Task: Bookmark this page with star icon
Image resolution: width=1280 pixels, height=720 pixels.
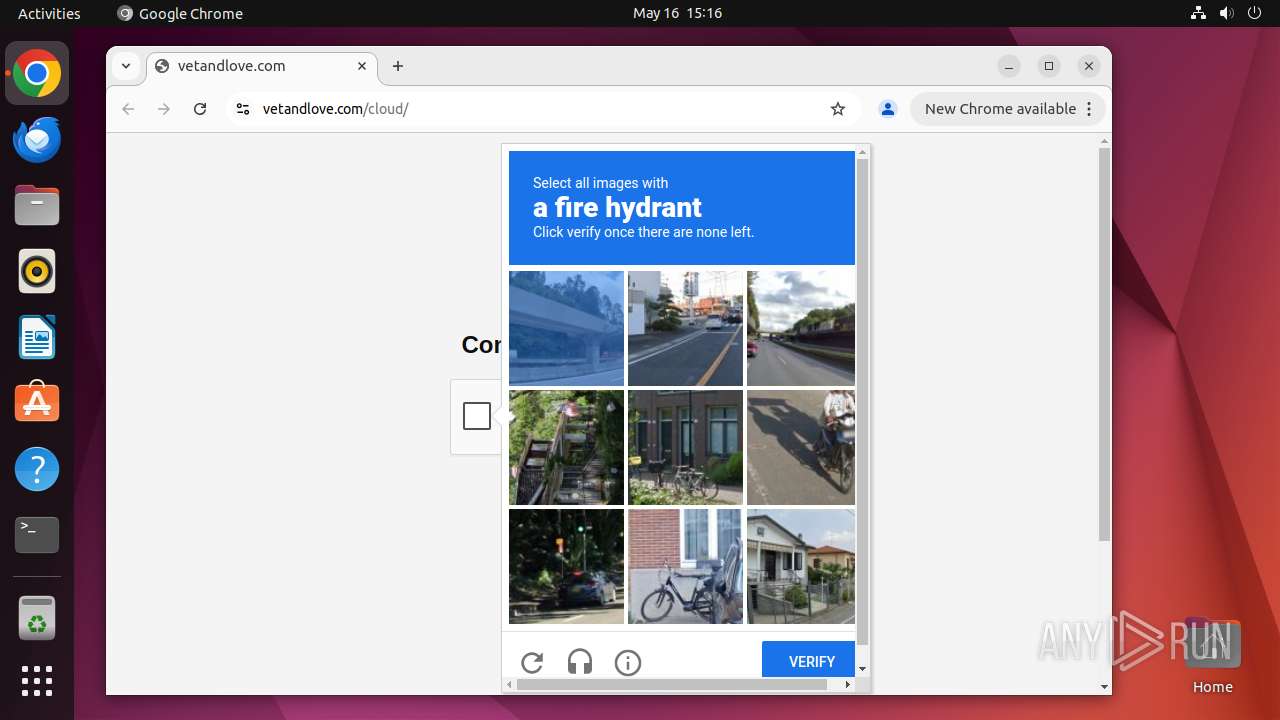Action: (838, 109)
